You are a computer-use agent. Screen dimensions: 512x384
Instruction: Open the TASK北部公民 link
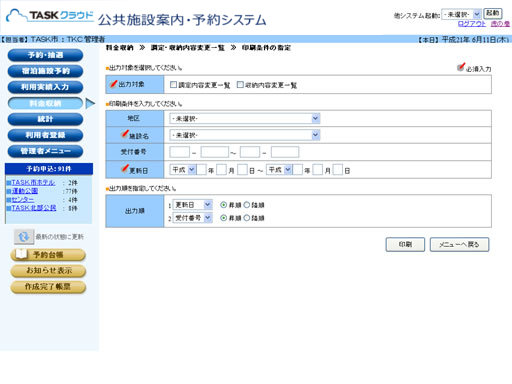point(34,208)
